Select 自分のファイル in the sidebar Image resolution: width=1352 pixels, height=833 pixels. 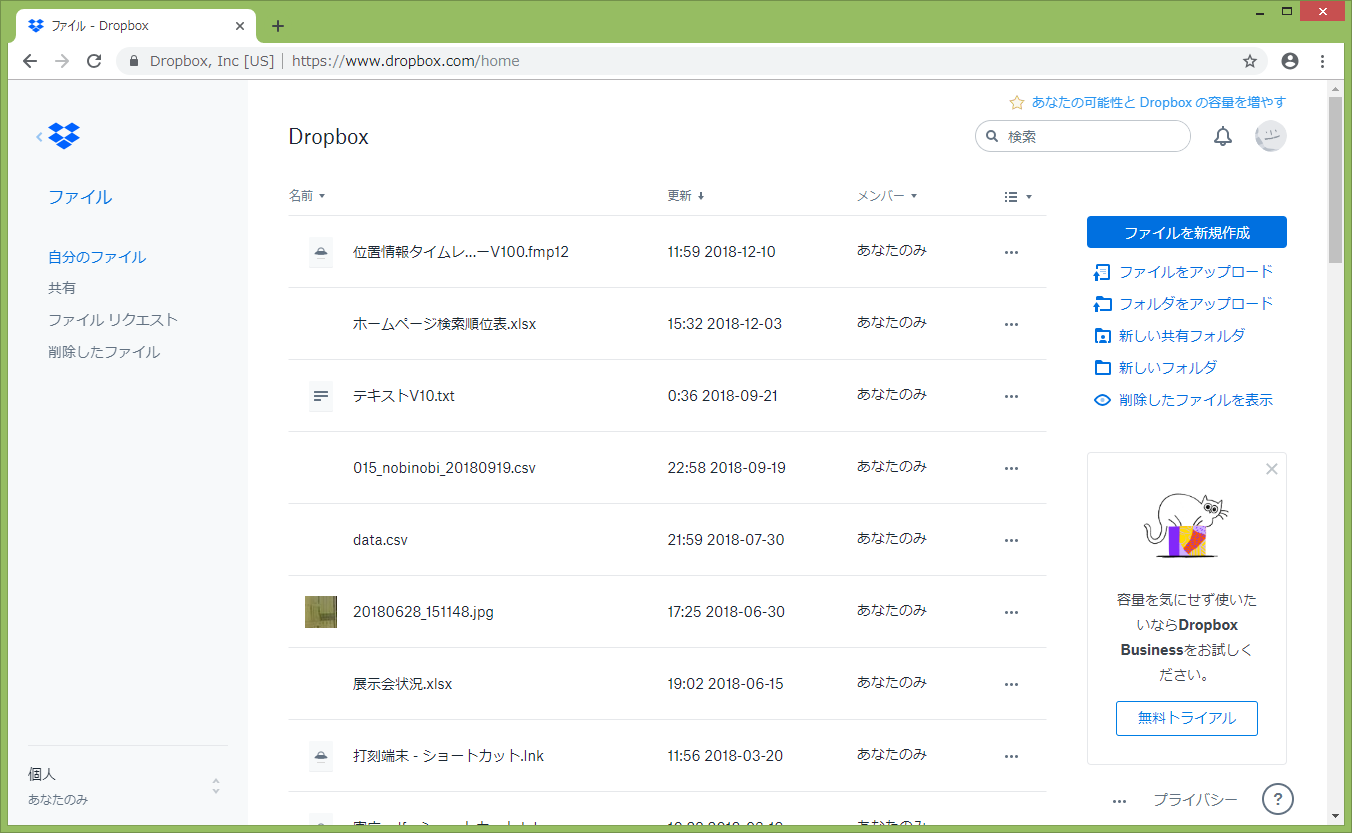97,257
